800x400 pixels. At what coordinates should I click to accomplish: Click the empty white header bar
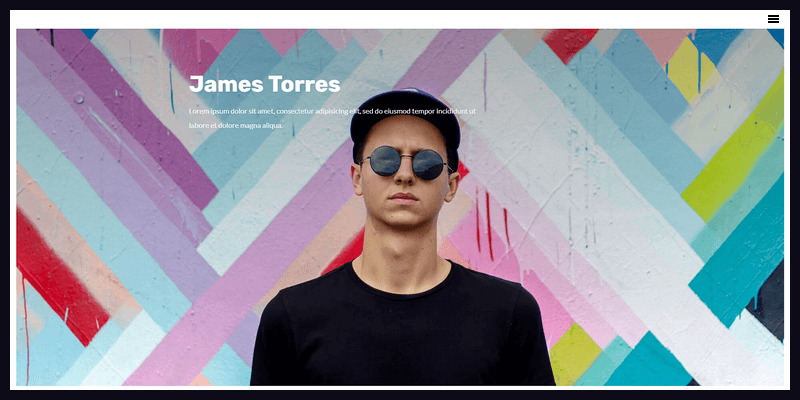tap(388, 19)
